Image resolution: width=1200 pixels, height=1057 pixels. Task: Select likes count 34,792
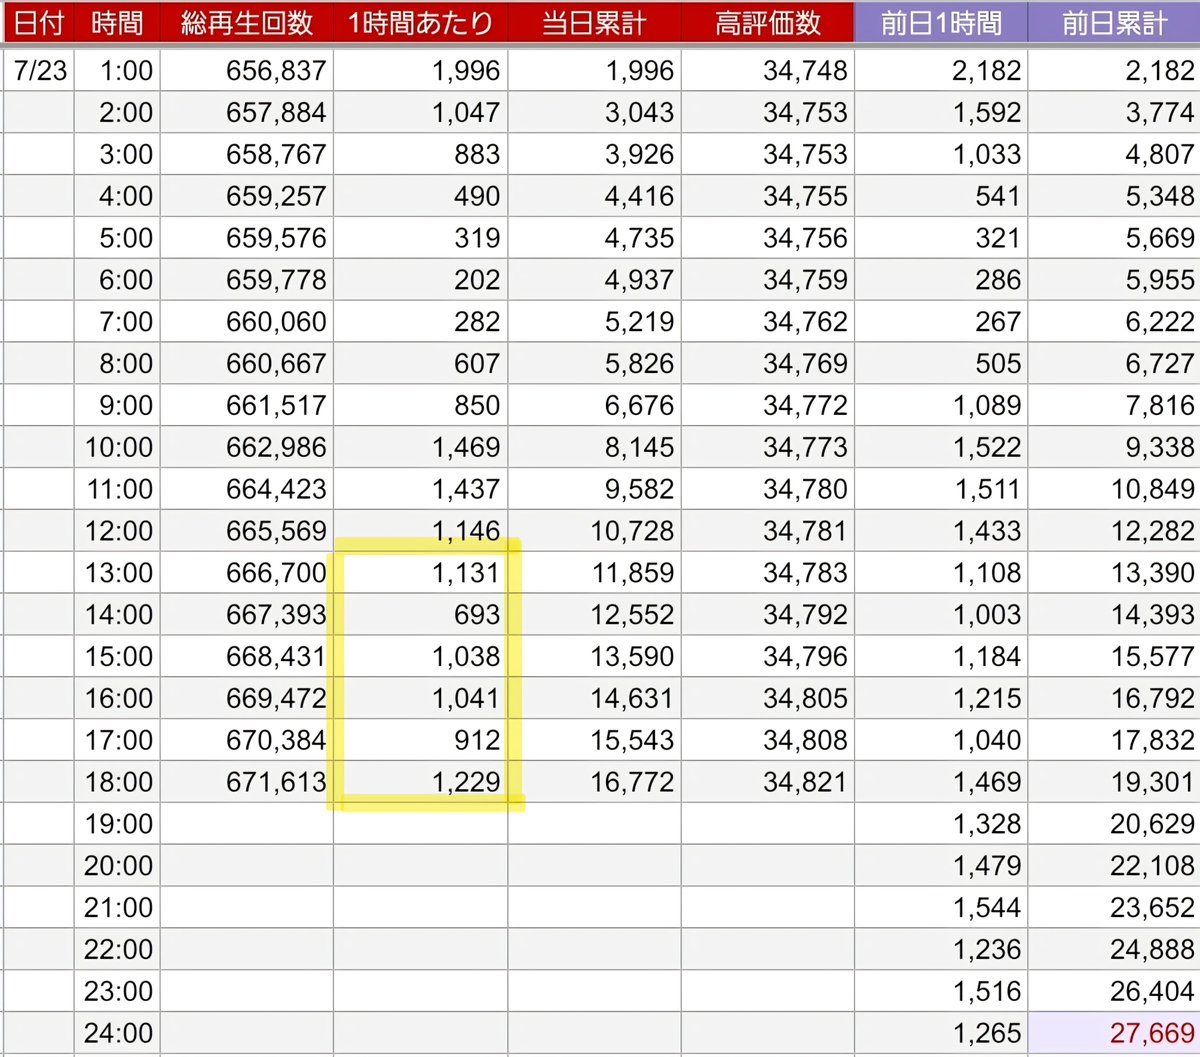click(x=768, y=614)
